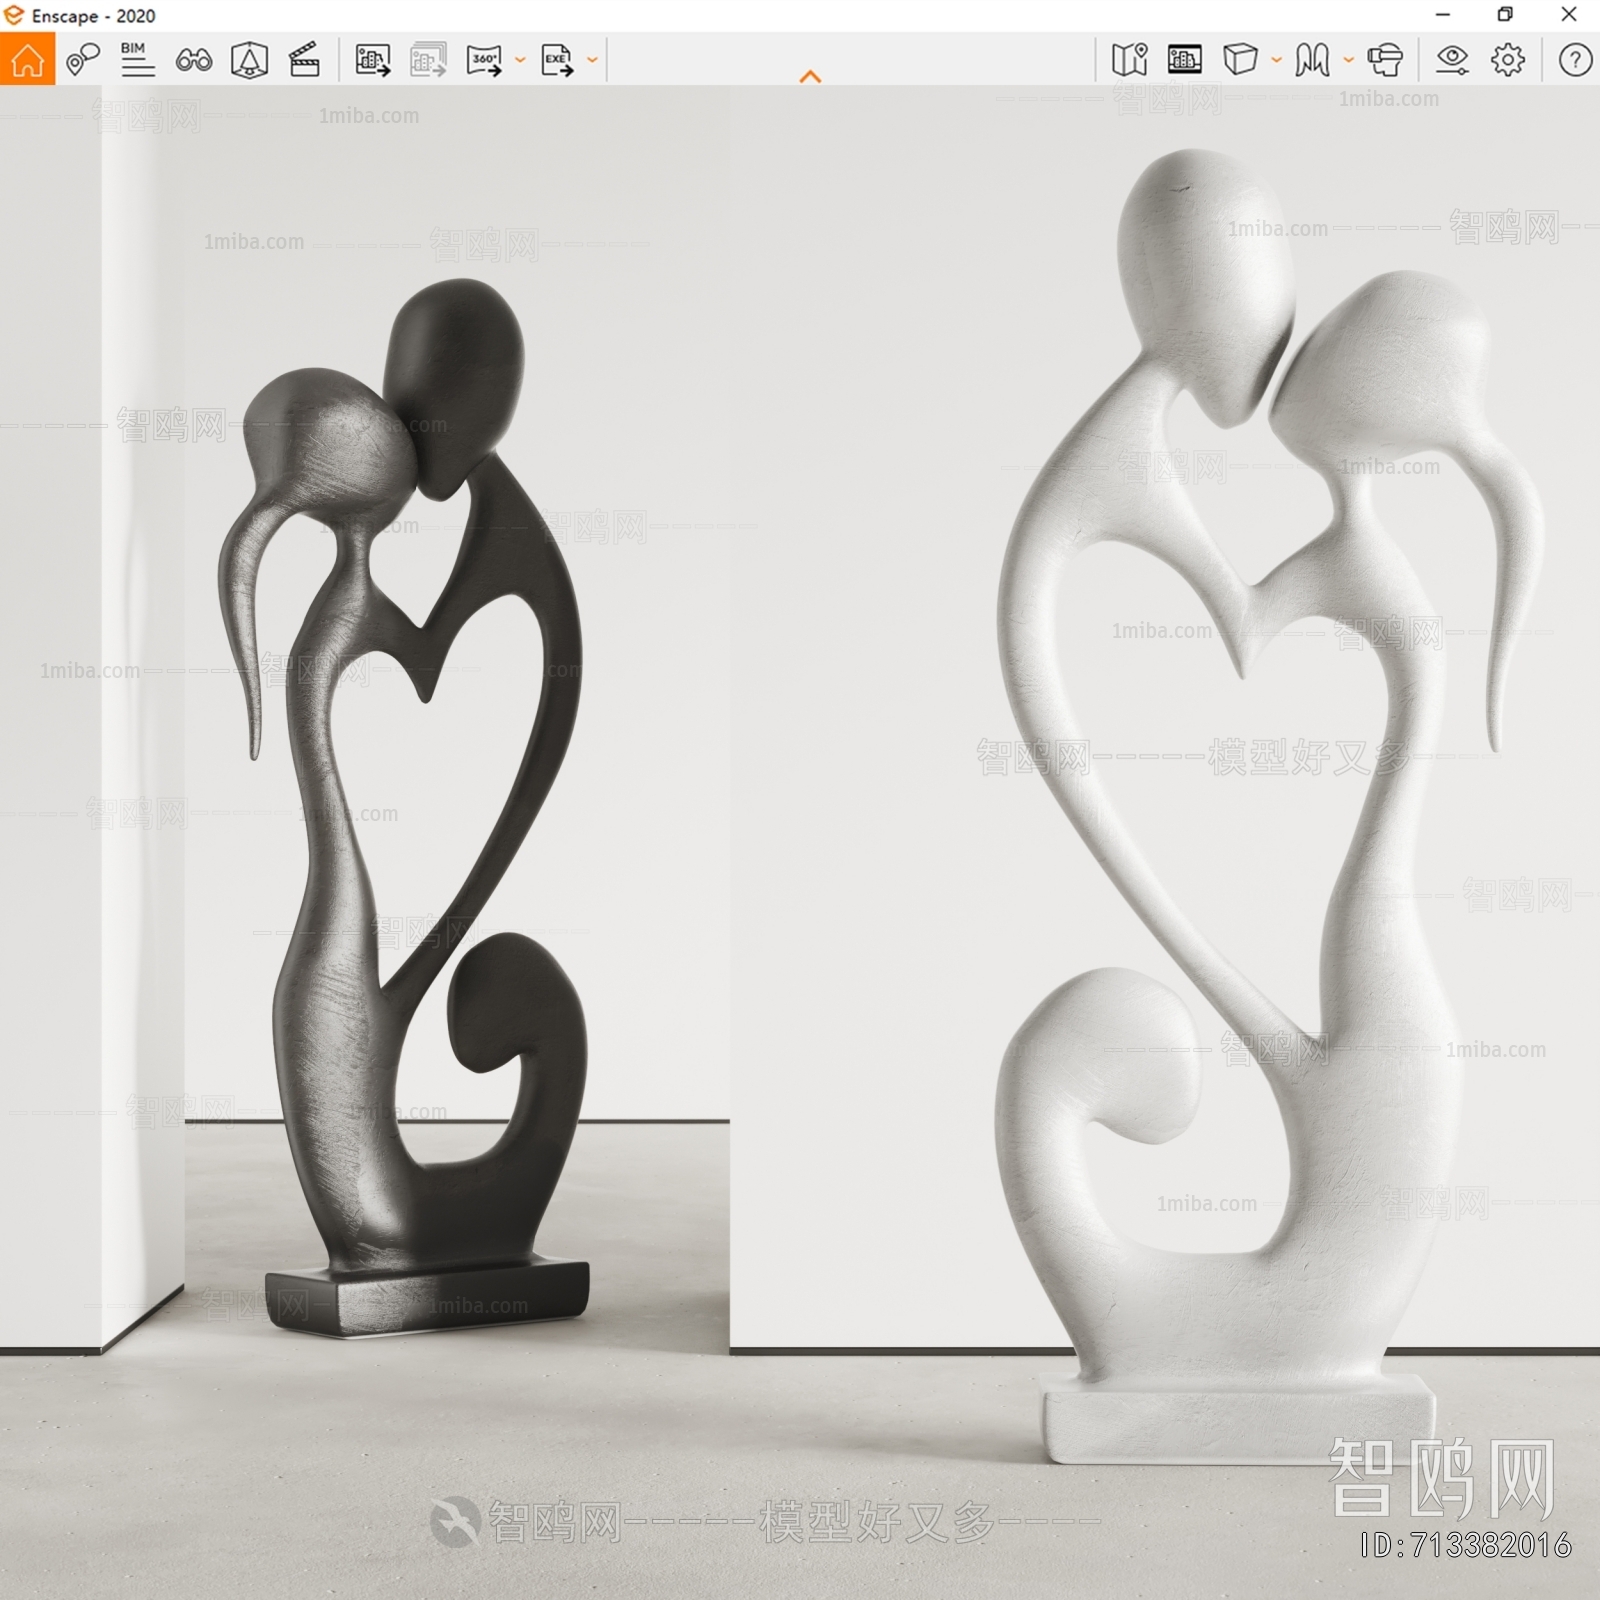Click the Enscape logo in title bar
This screenshot has width=1600, height=1600.
coord(14,15)
